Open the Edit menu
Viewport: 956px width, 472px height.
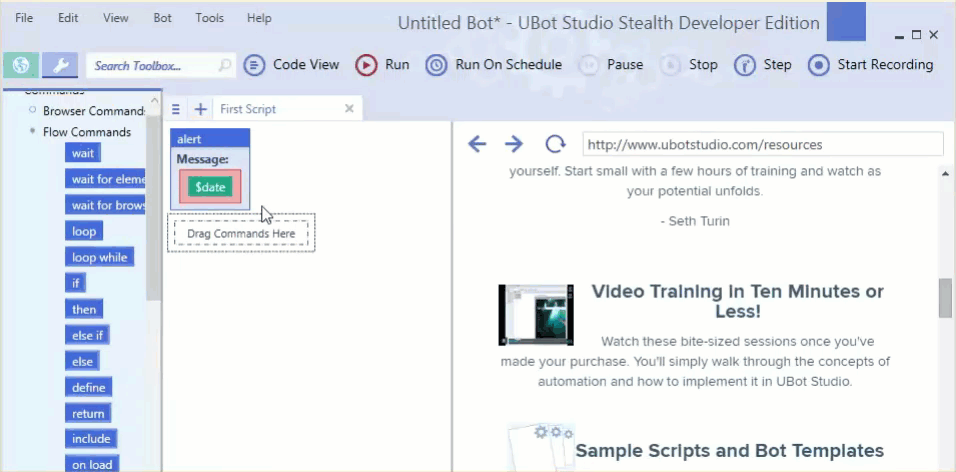coord(68,18)
